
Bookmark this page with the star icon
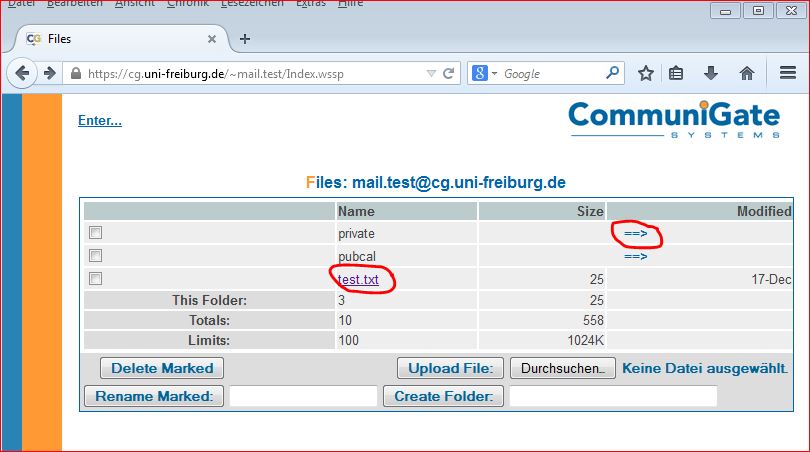646,73
